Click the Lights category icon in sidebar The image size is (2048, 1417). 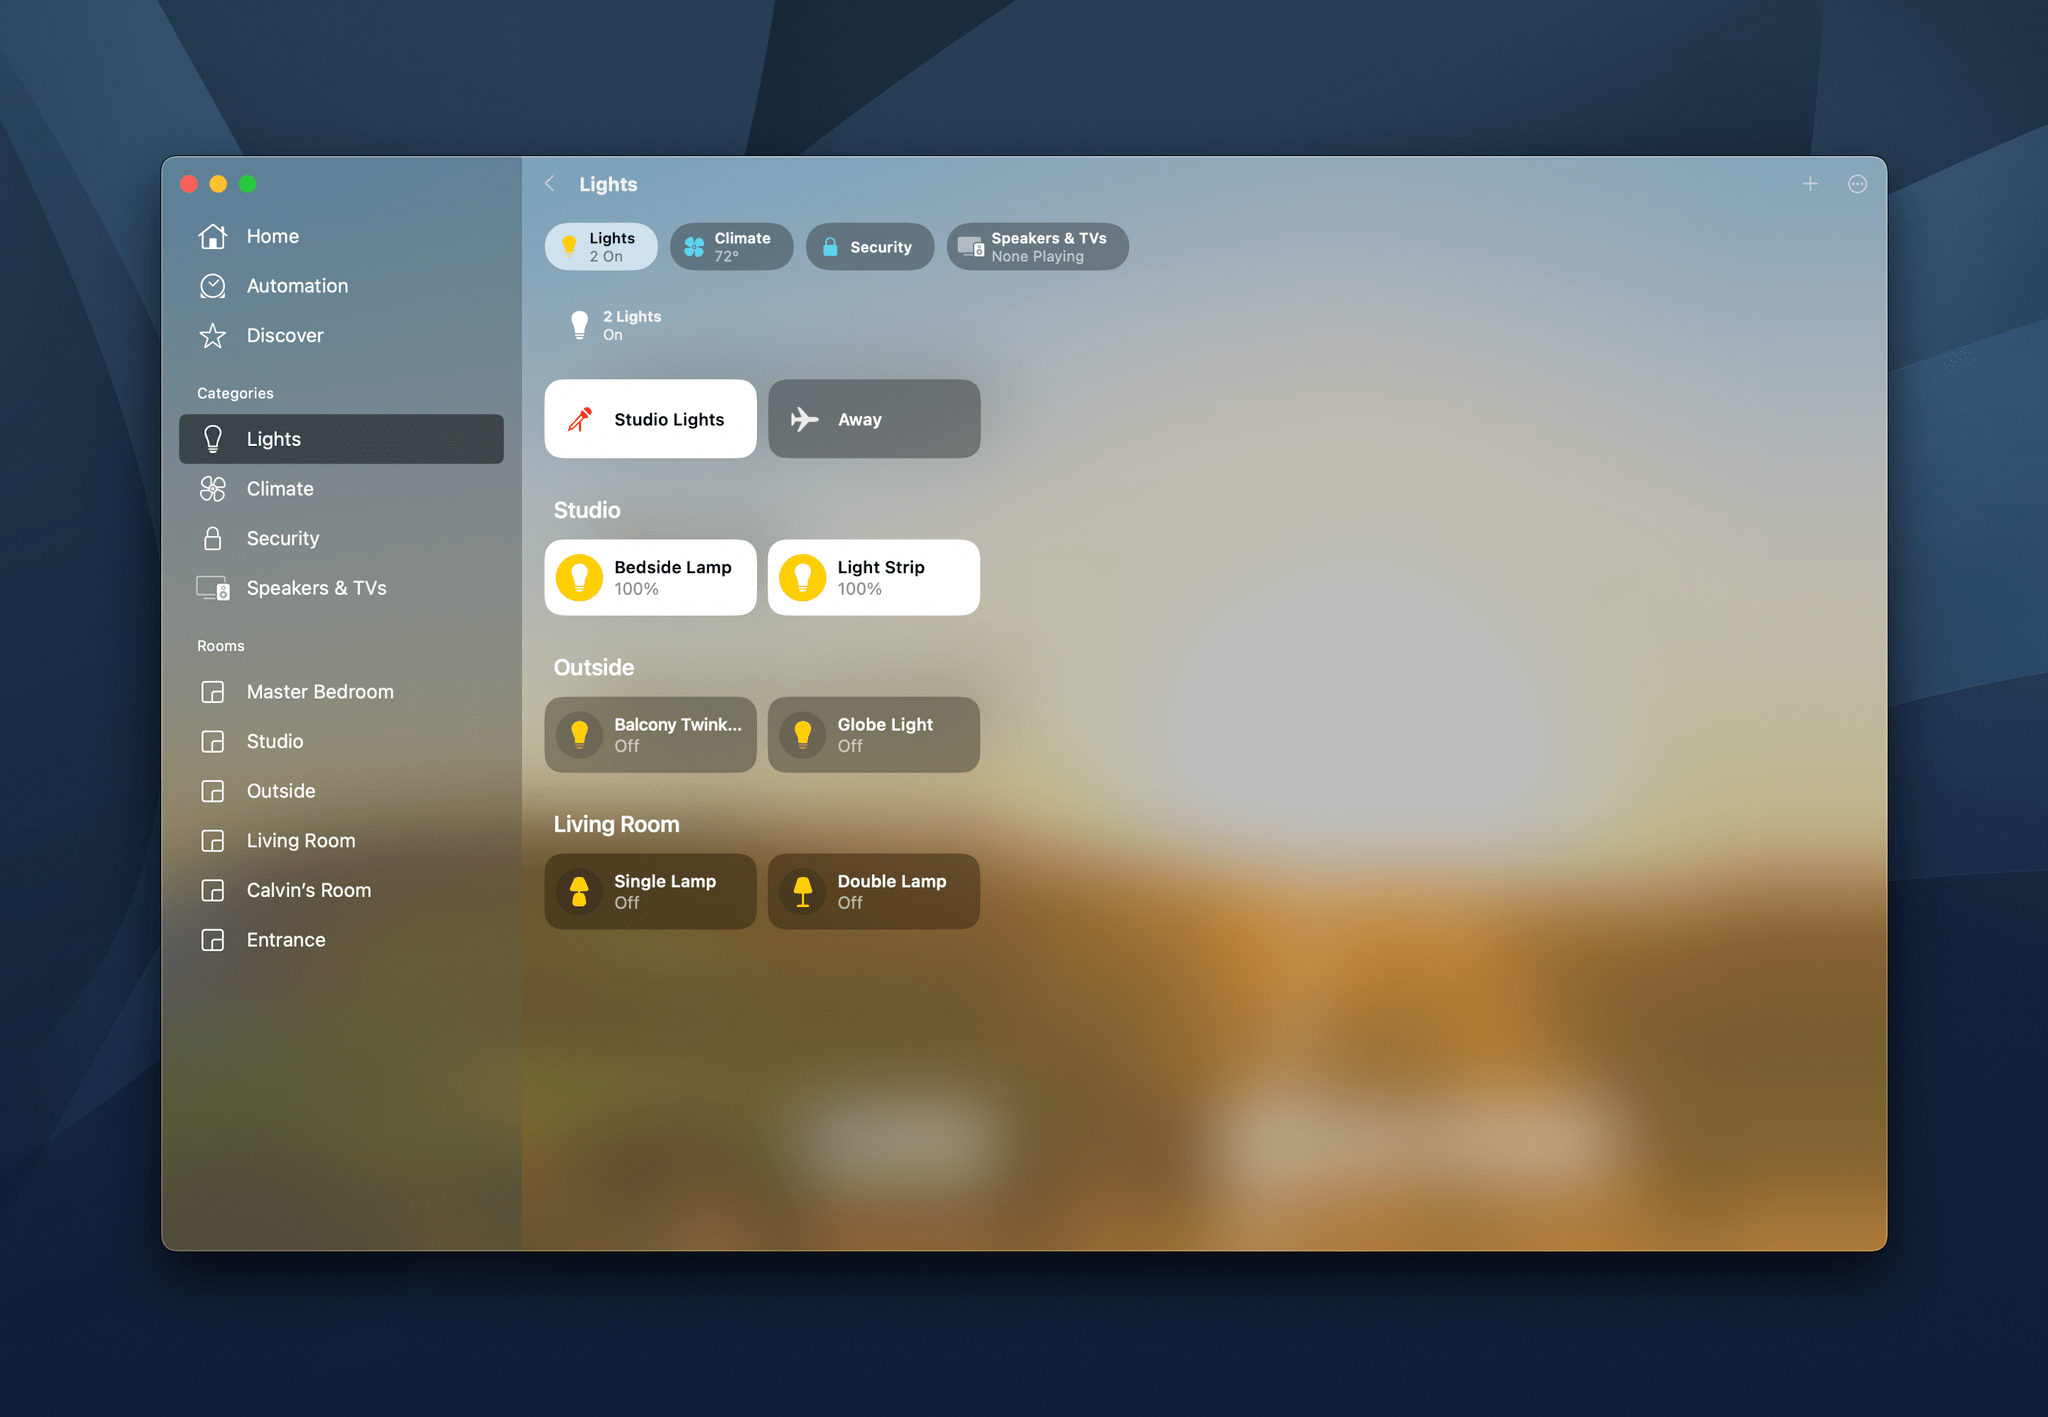point(213,439)
